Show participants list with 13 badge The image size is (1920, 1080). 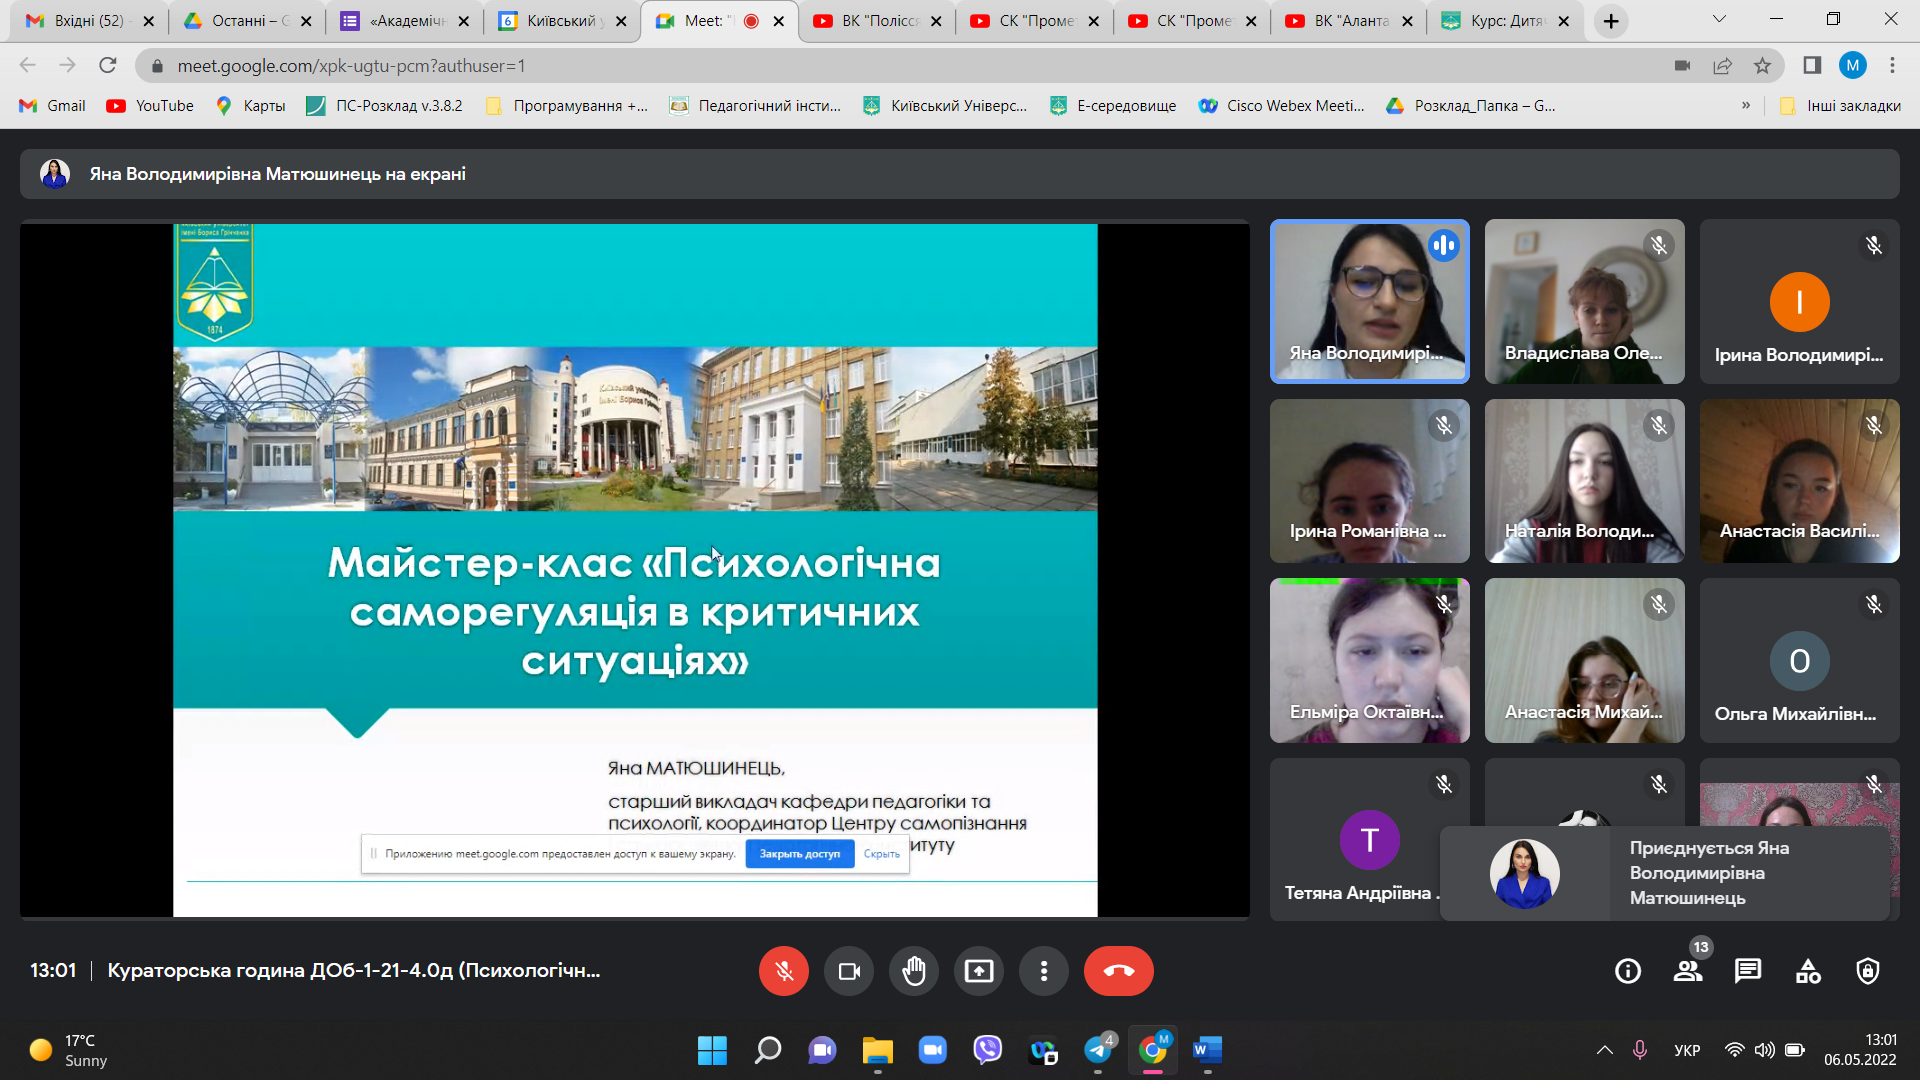point(1688,971)
